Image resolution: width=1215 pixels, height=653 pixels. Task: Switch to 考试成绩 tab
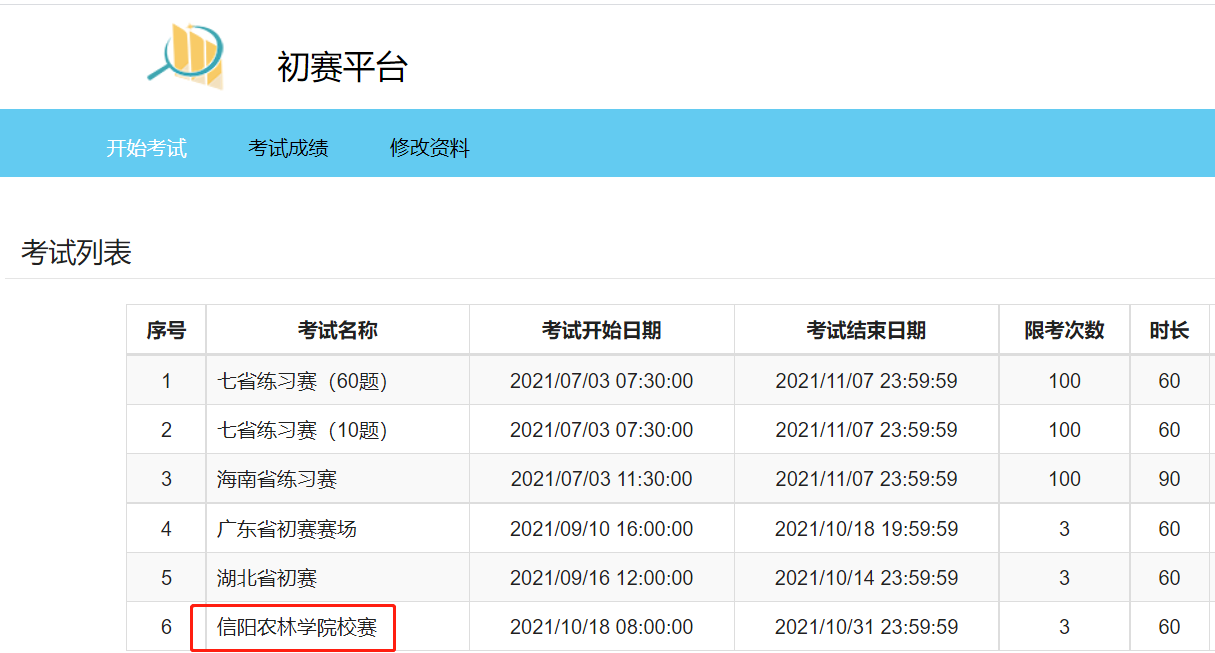(x=288, y=148)
